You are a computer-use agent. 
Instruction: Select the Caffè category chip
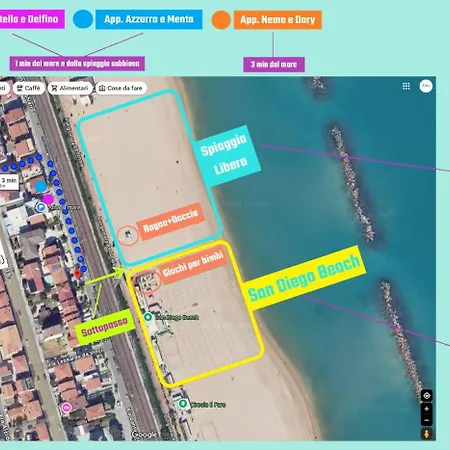[x=29, y=88]
